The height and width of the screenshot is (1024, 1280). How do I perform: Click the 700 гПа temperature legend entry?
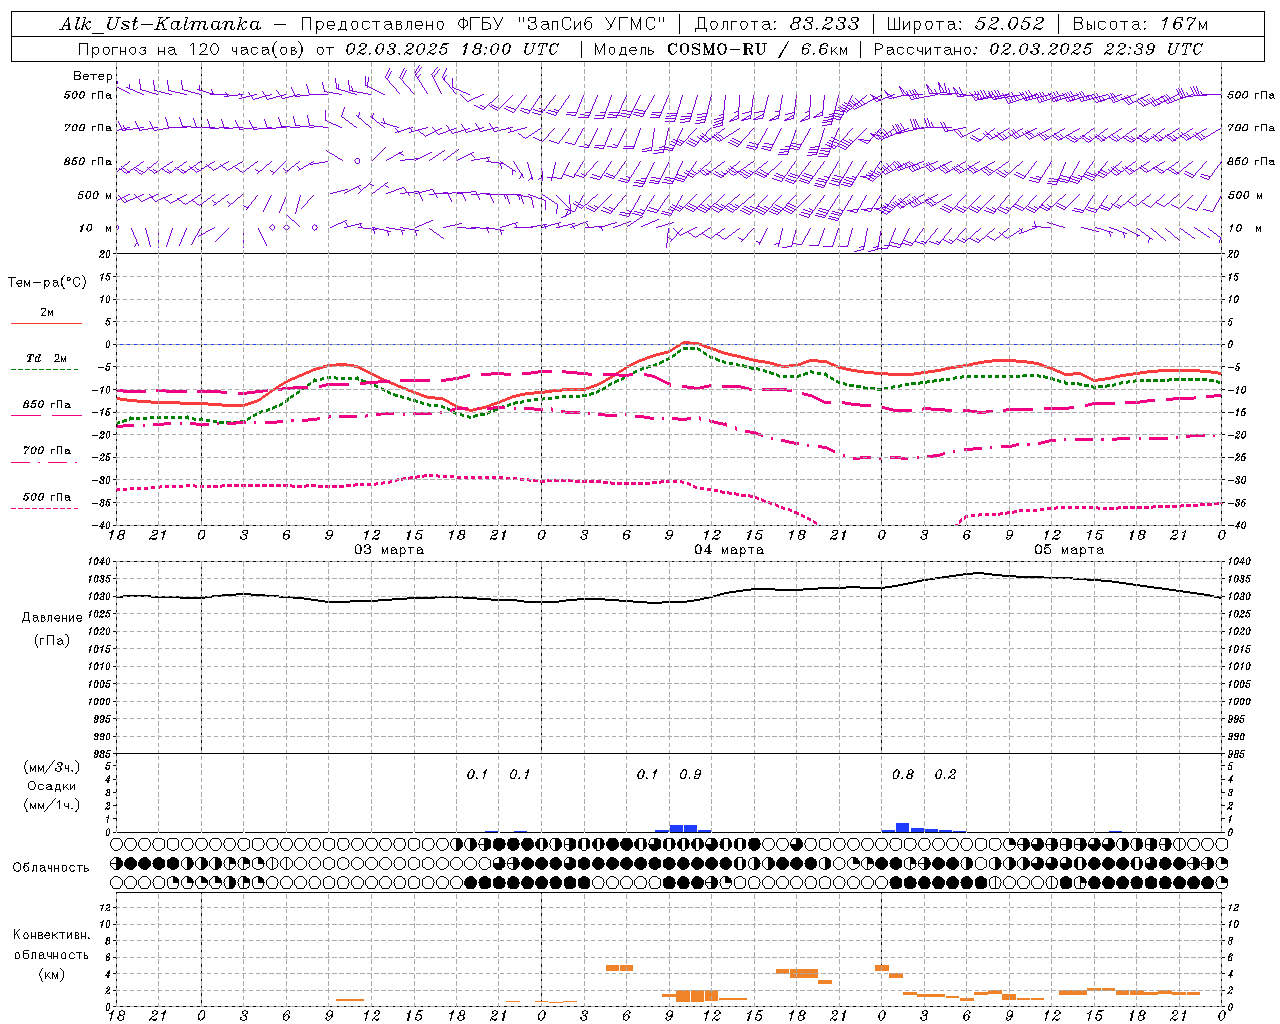[x=47, y=451]
